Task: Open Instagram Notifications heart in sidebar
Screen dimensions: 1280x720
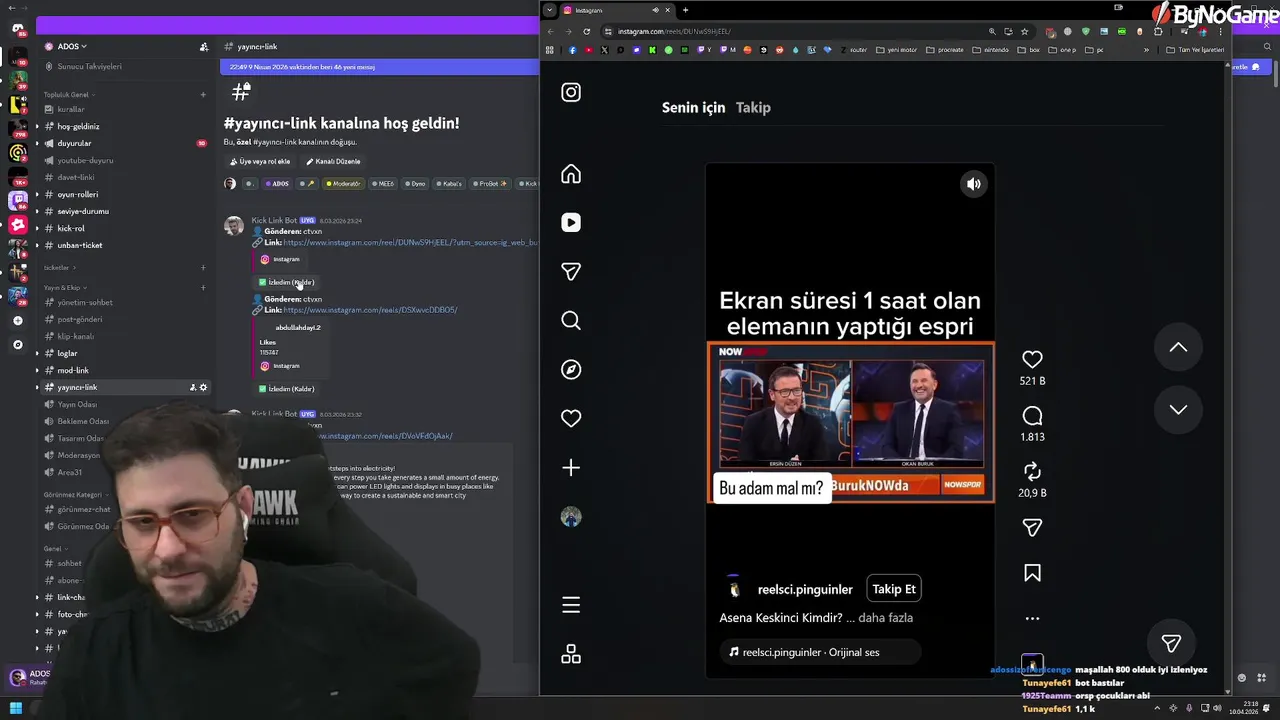Action: click(571, 419)
